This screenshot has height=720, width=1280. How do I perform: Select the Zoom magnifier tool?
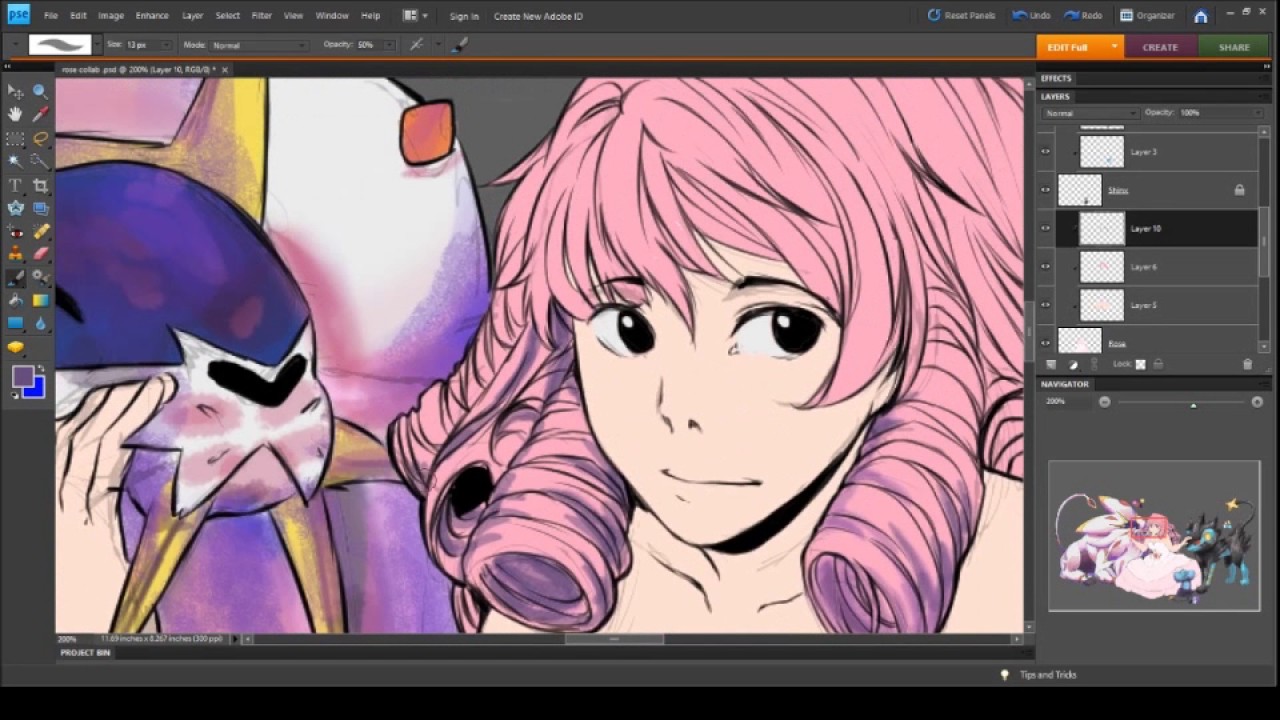(40, 91)
